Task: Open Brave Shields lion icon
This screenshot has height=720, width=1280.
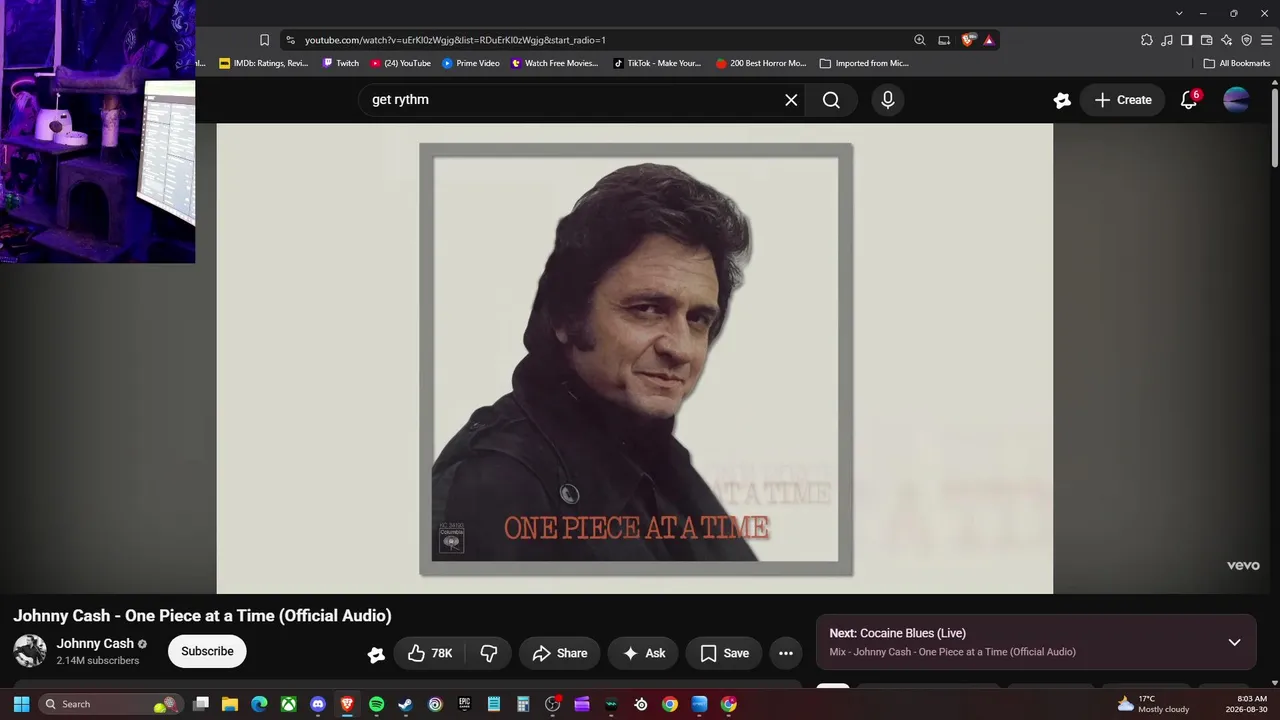Action: (x=967, y=40)
